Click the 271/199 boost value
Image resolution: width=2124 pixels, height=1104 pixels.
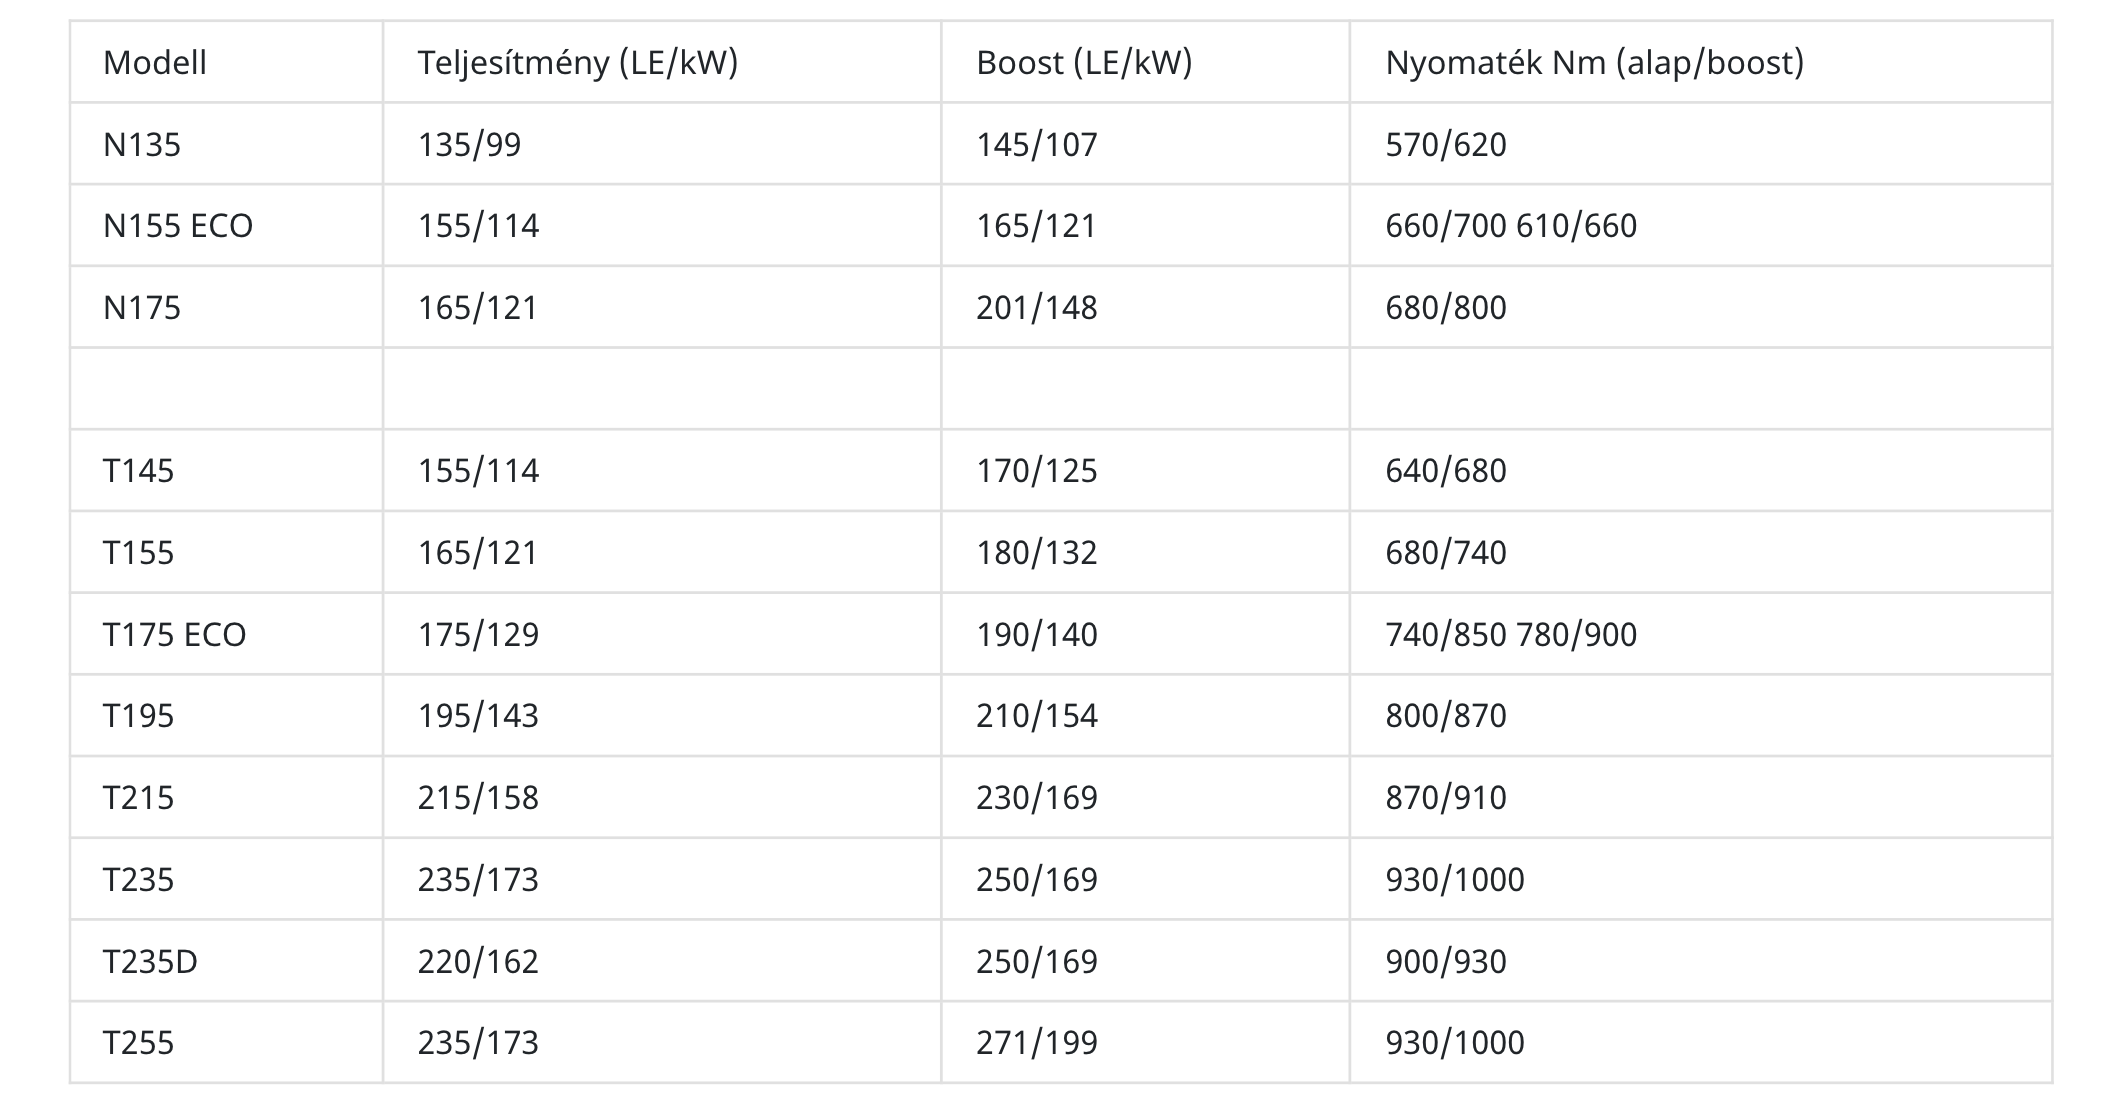tap(1036, 1043)
